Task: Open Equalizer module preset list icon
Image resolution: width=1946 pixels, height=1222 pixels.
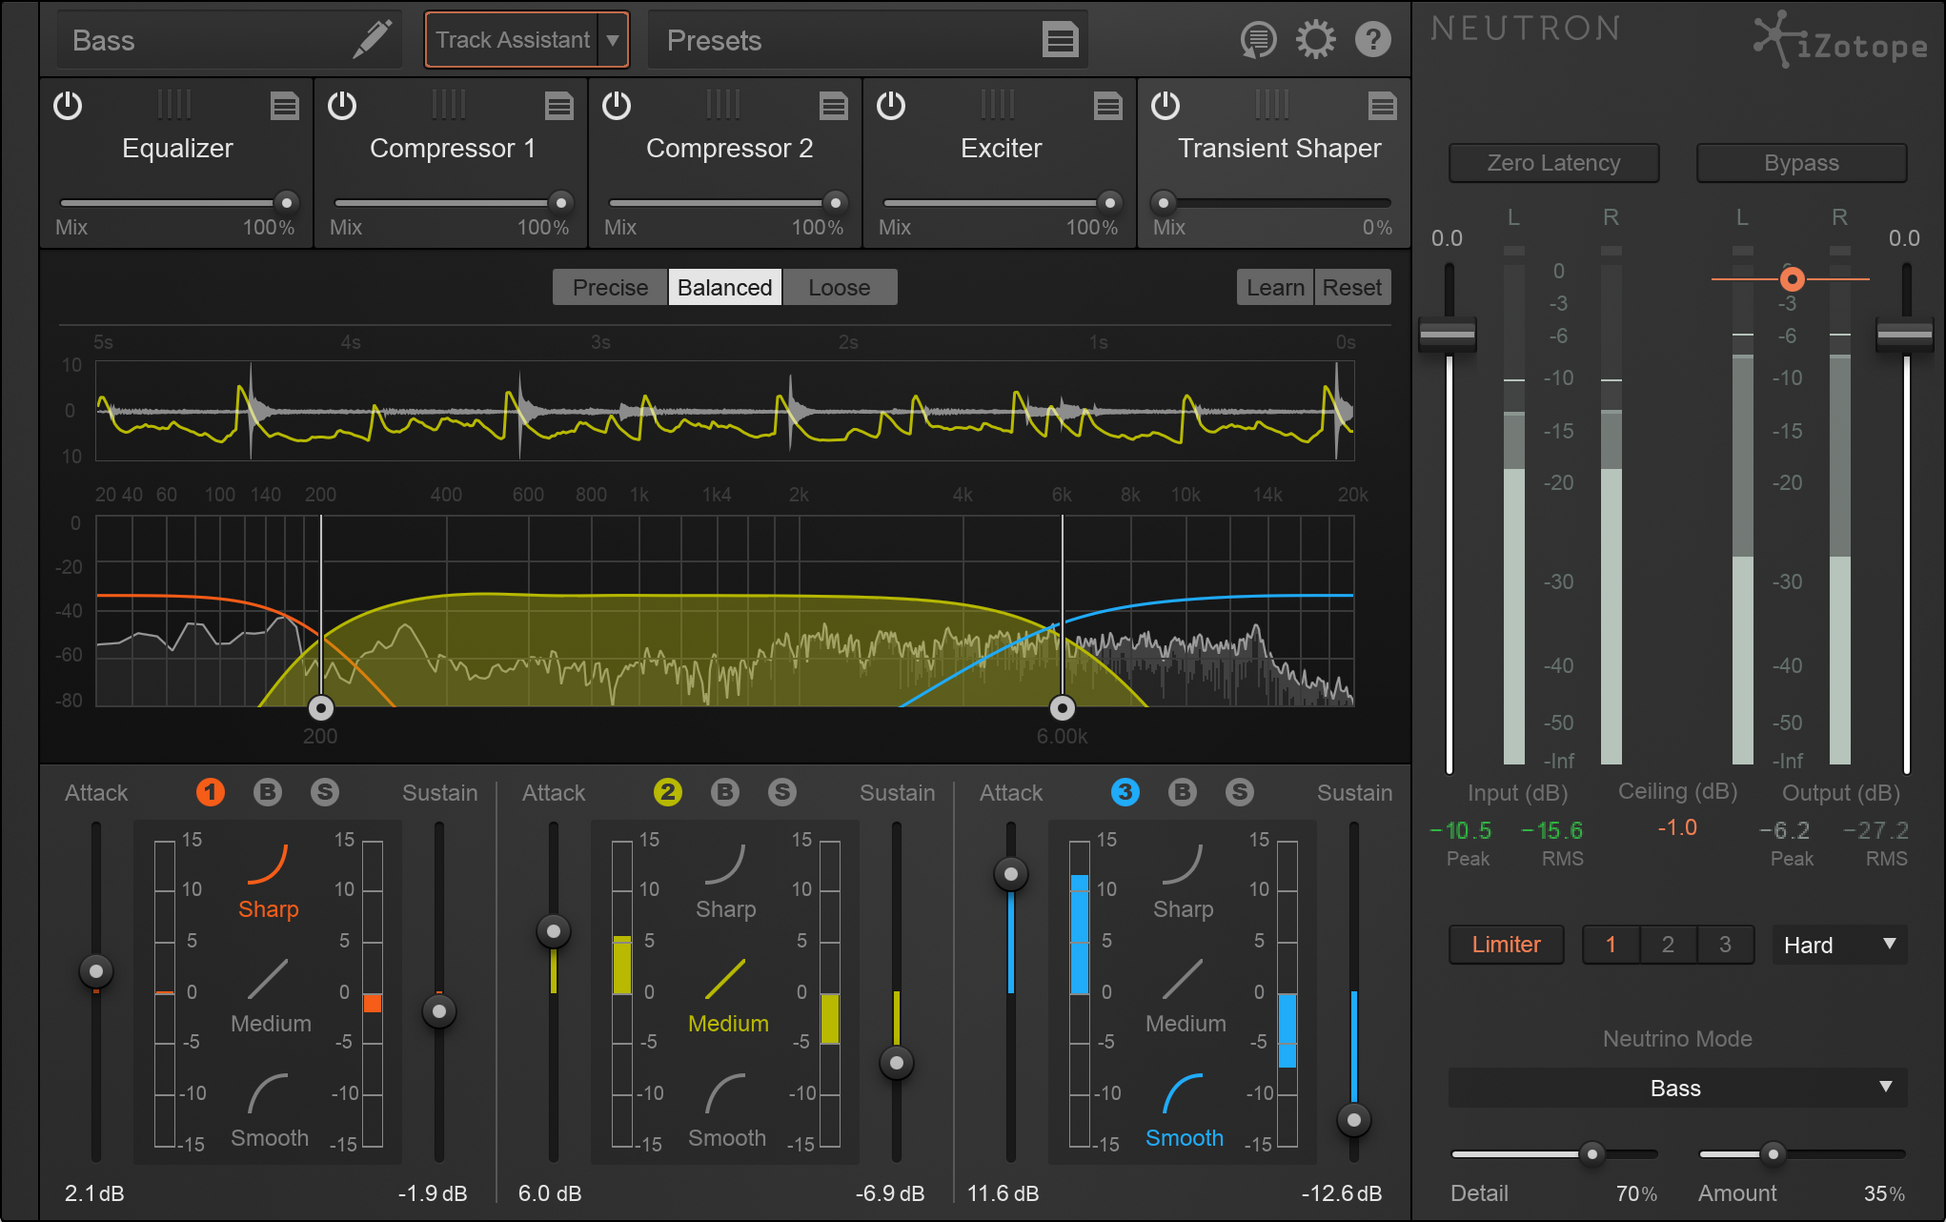Action: pyautogui.click(x=284, y=106)
